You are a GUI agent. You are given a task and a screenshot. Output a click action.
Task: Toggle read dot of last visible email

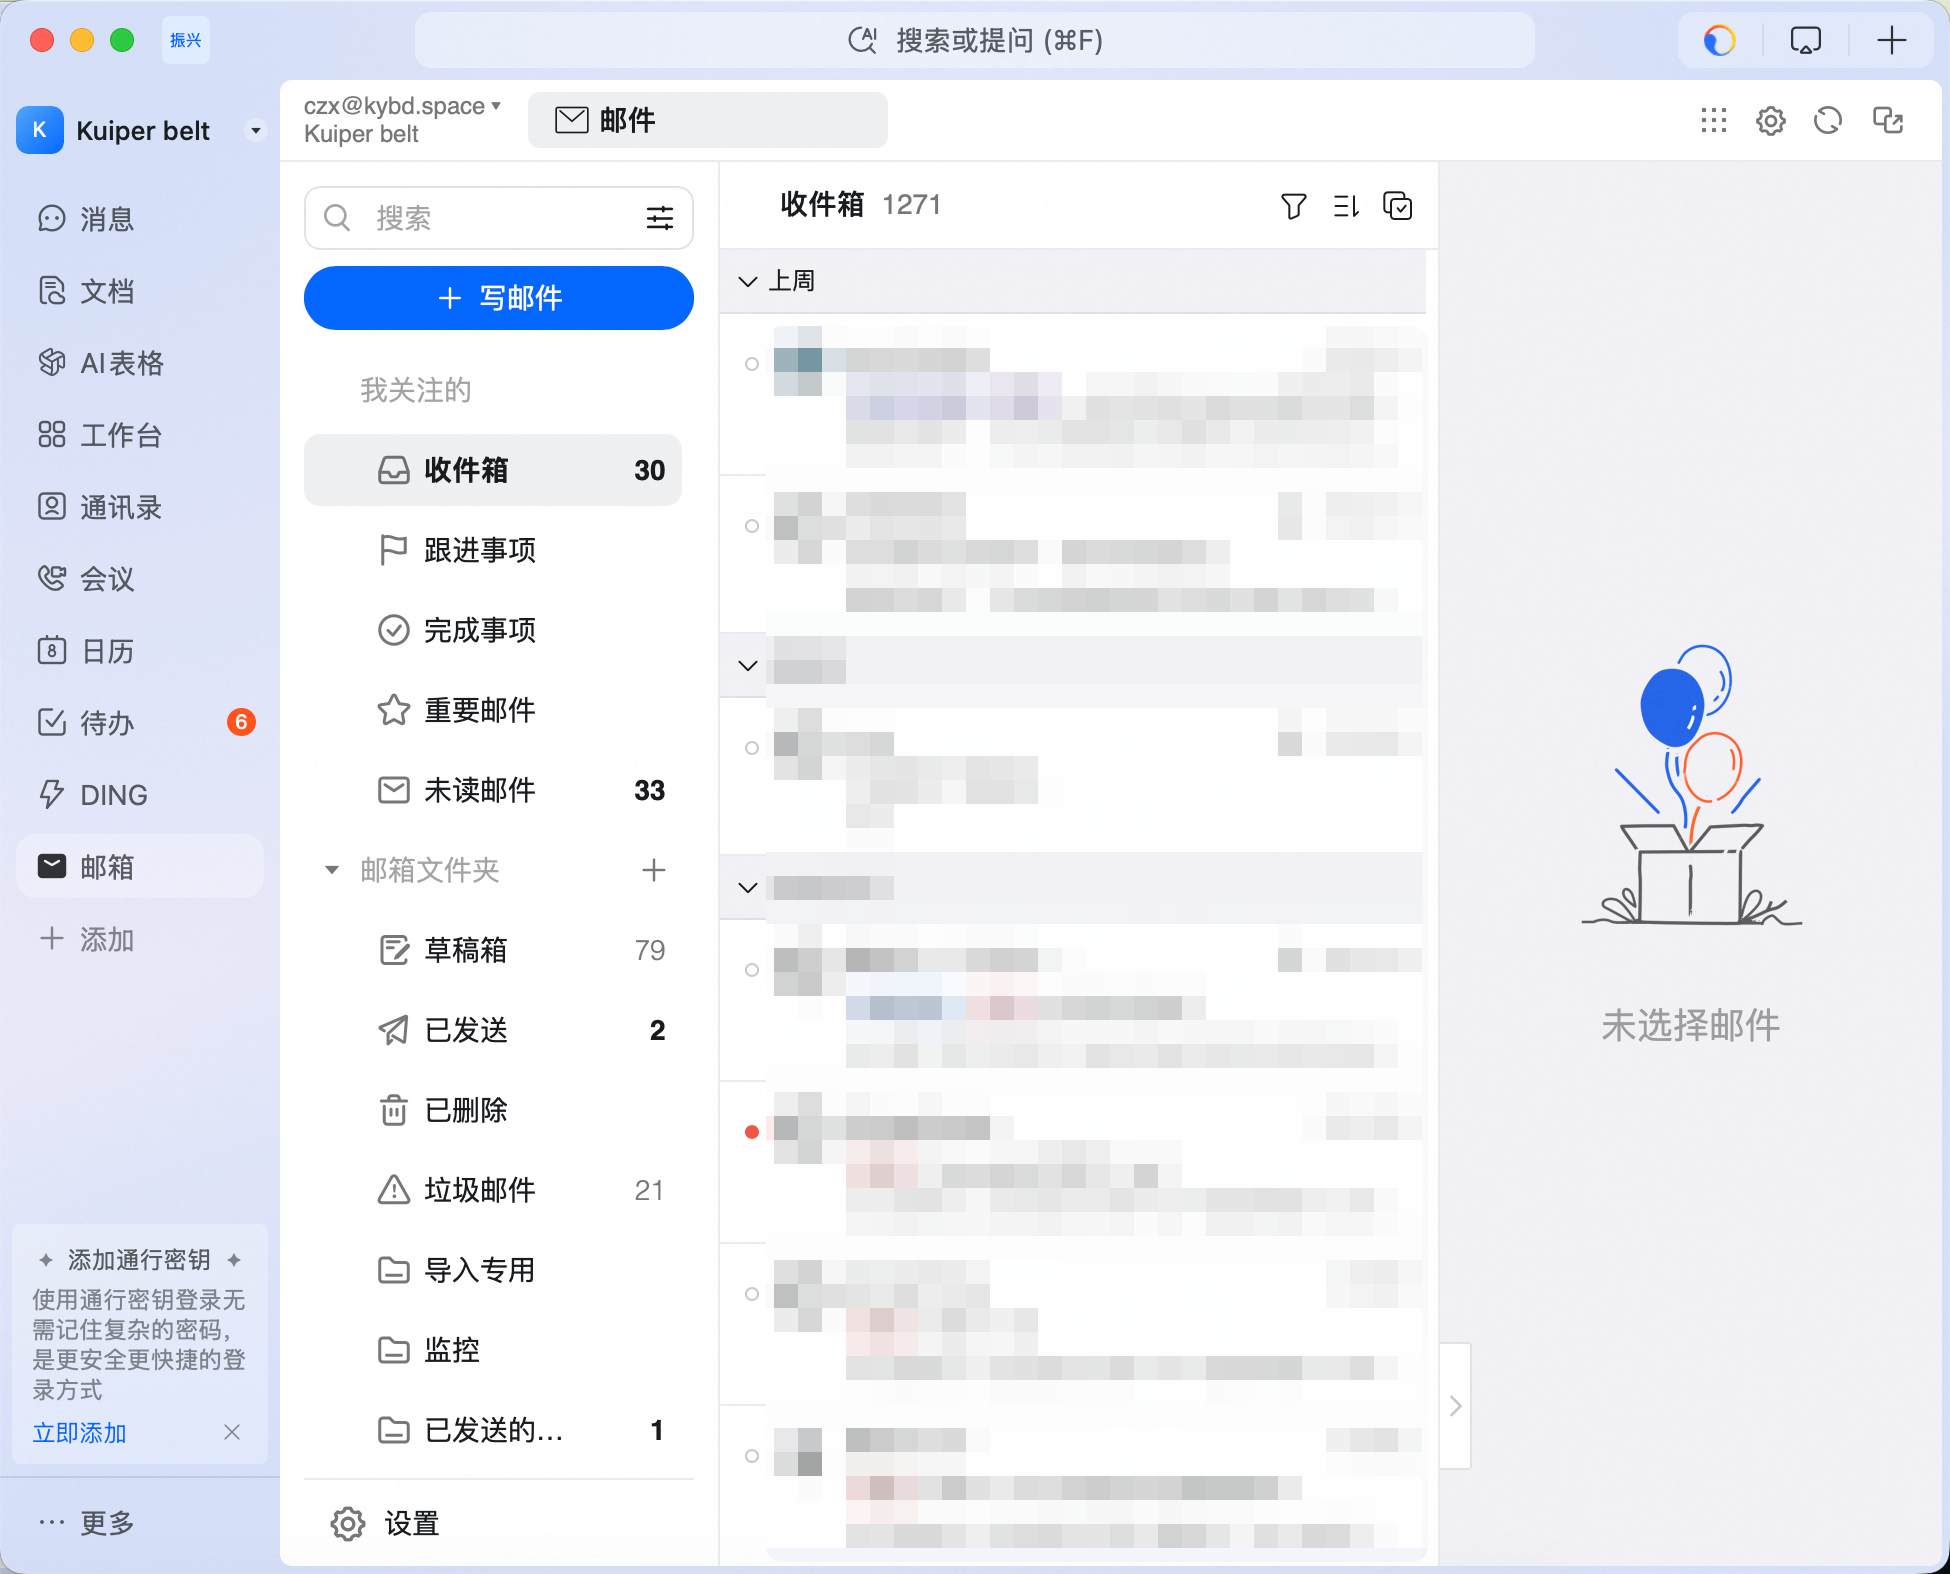point(752,1456)
